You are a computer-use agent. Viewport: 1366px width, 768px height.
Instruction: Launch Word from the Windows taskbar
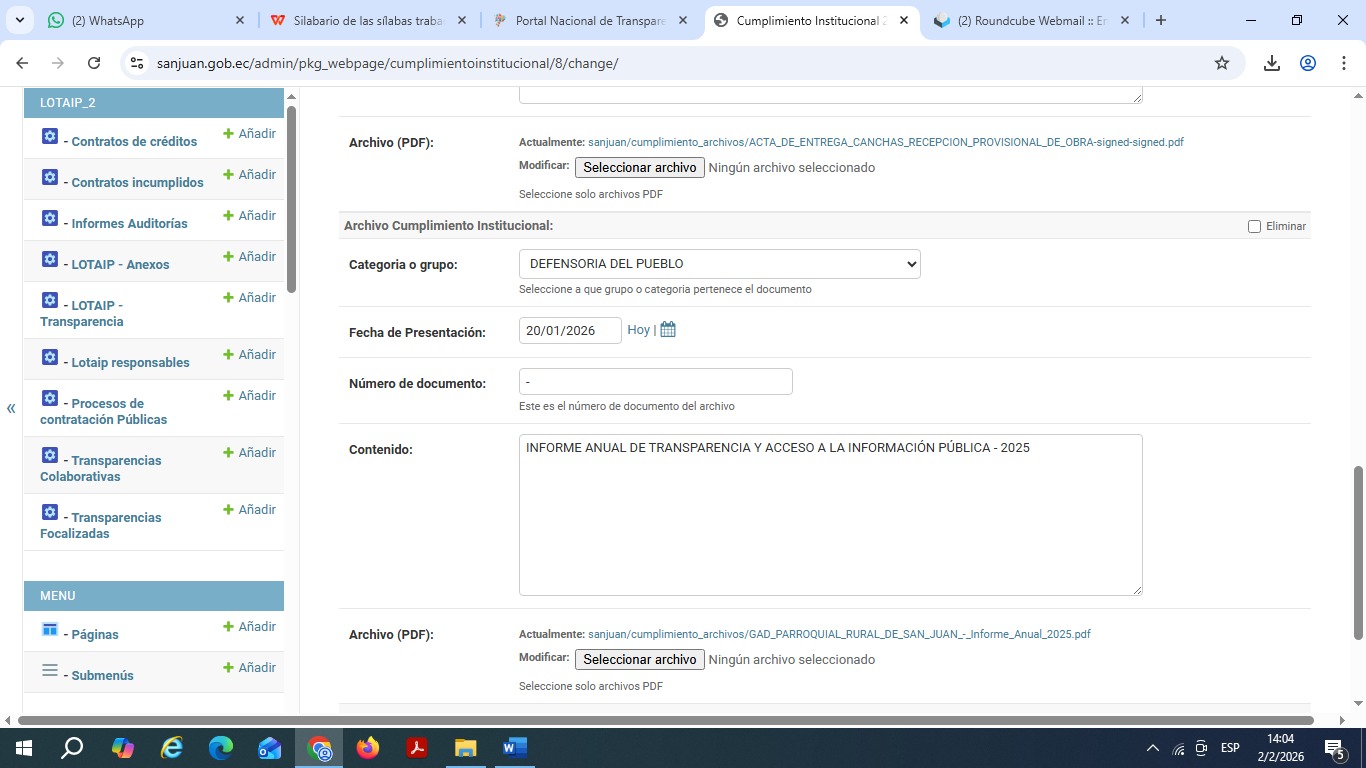514,748
